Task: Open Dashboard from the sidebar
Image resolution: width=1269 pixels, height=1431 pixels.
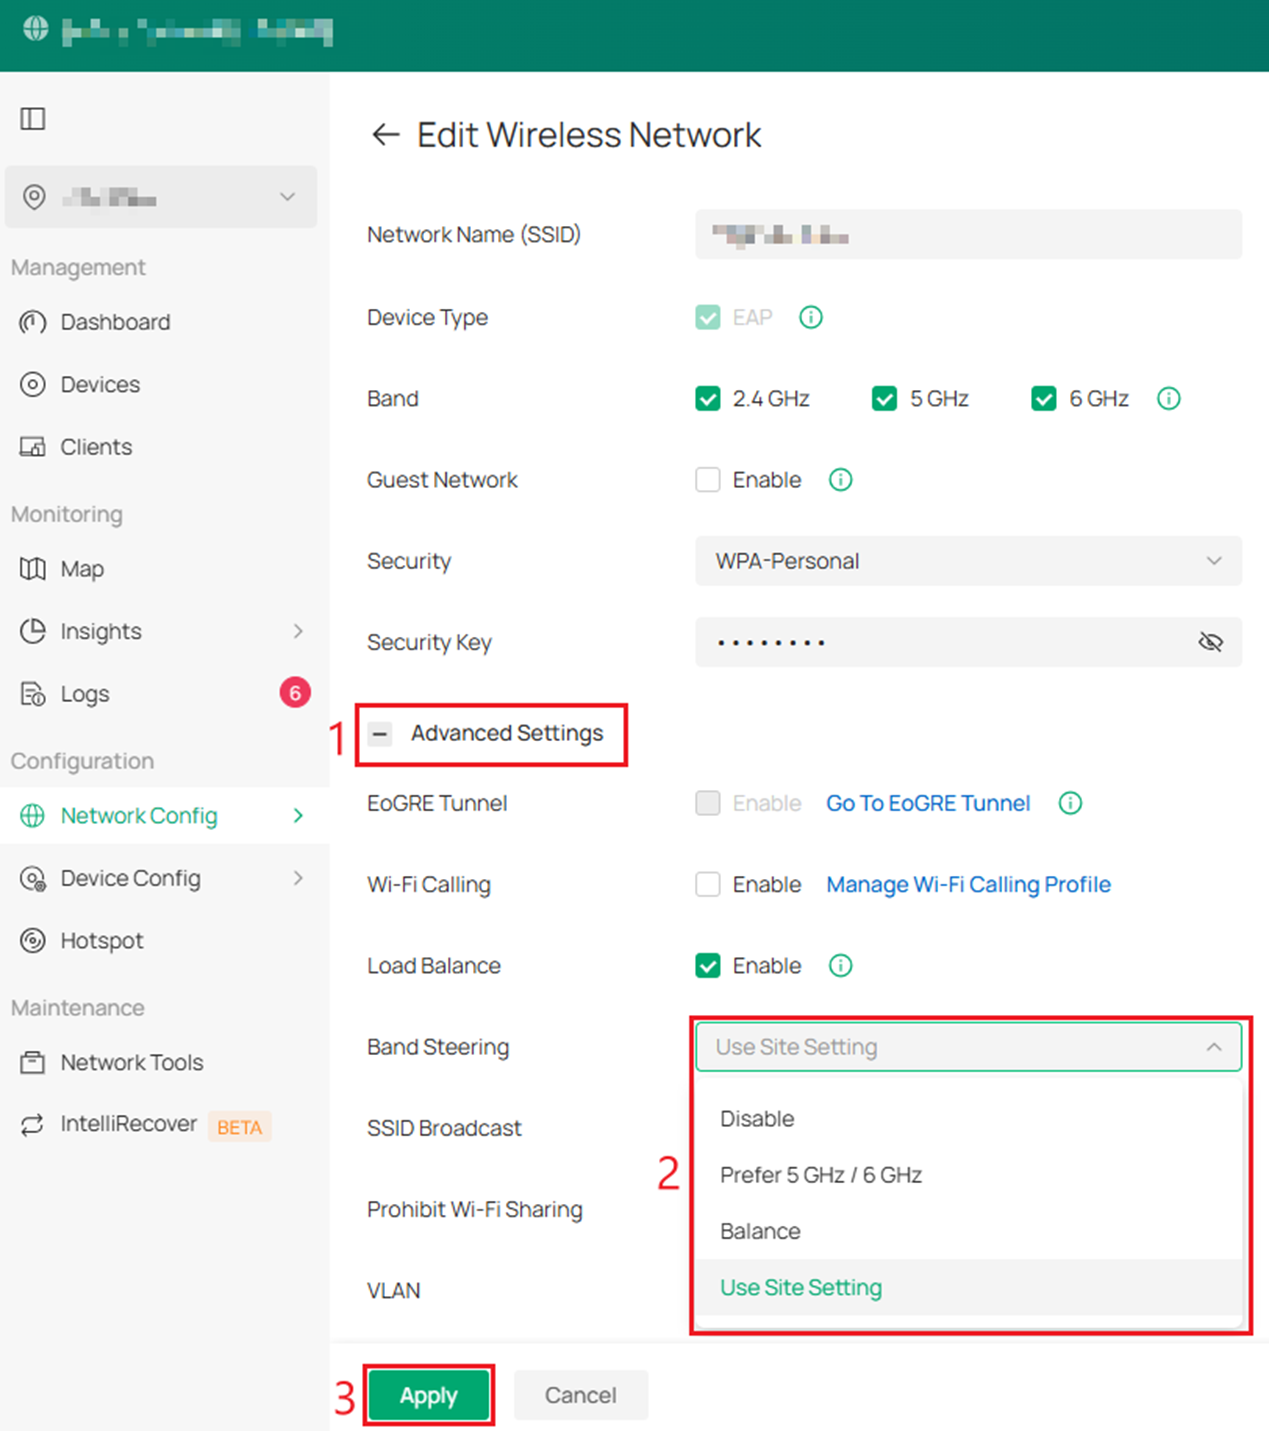Action: 115,322
